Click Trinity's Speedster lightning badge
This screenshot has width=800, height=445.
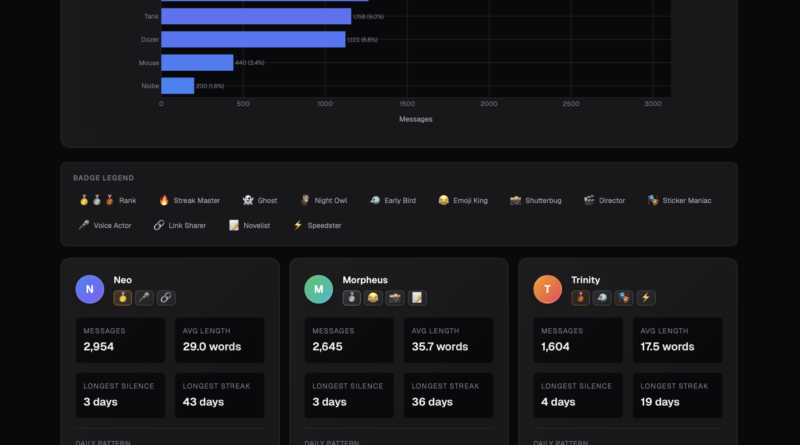click(x=644, y=297)
